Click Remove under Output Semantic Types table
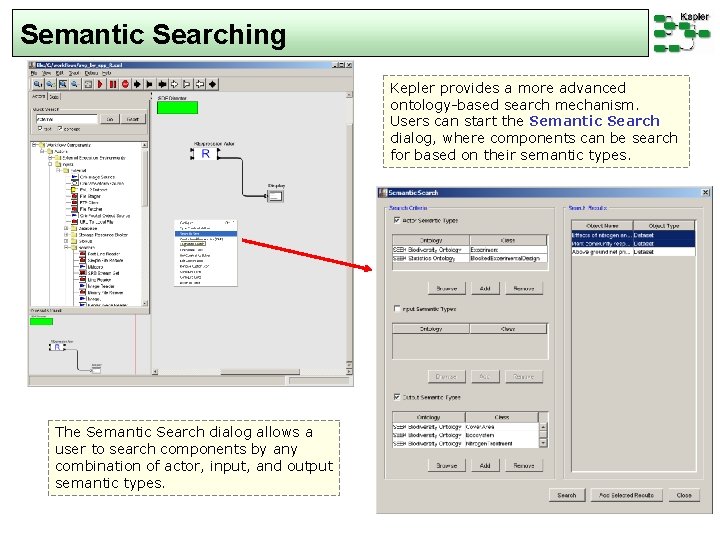Screen dimensions: 720x540 [x=524, y=465]
